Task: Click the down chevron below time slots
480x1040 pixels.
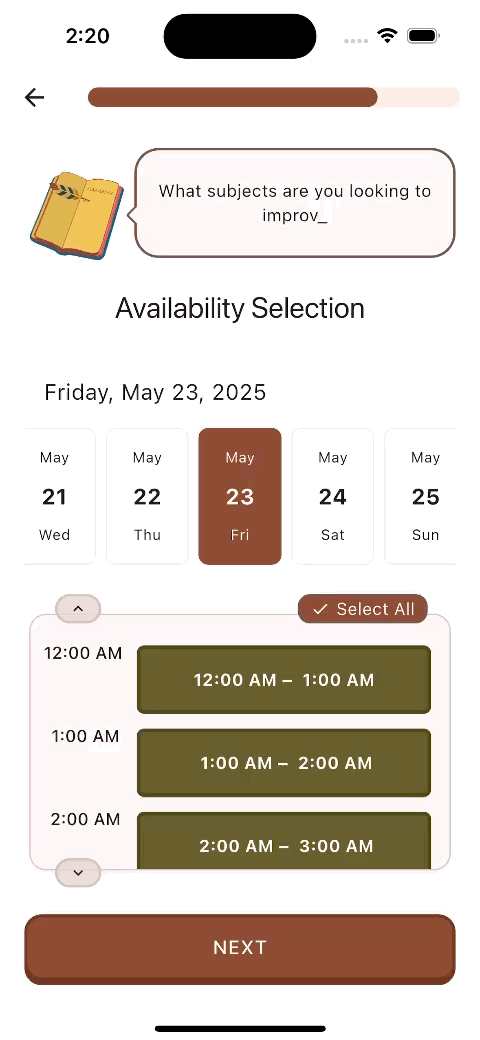Action: [78, 872]
